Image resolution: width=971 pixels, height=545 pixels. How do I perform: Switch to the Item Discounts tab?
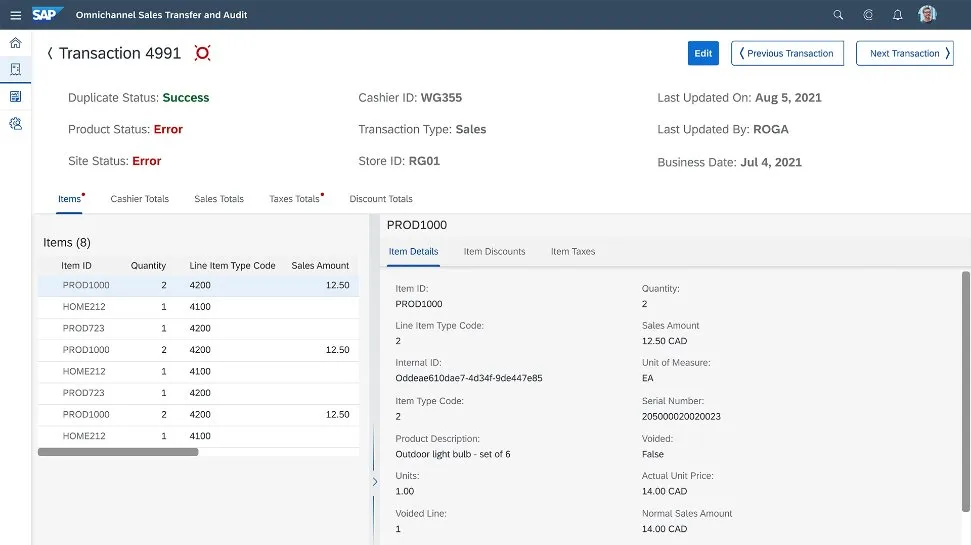pos(494,252)
